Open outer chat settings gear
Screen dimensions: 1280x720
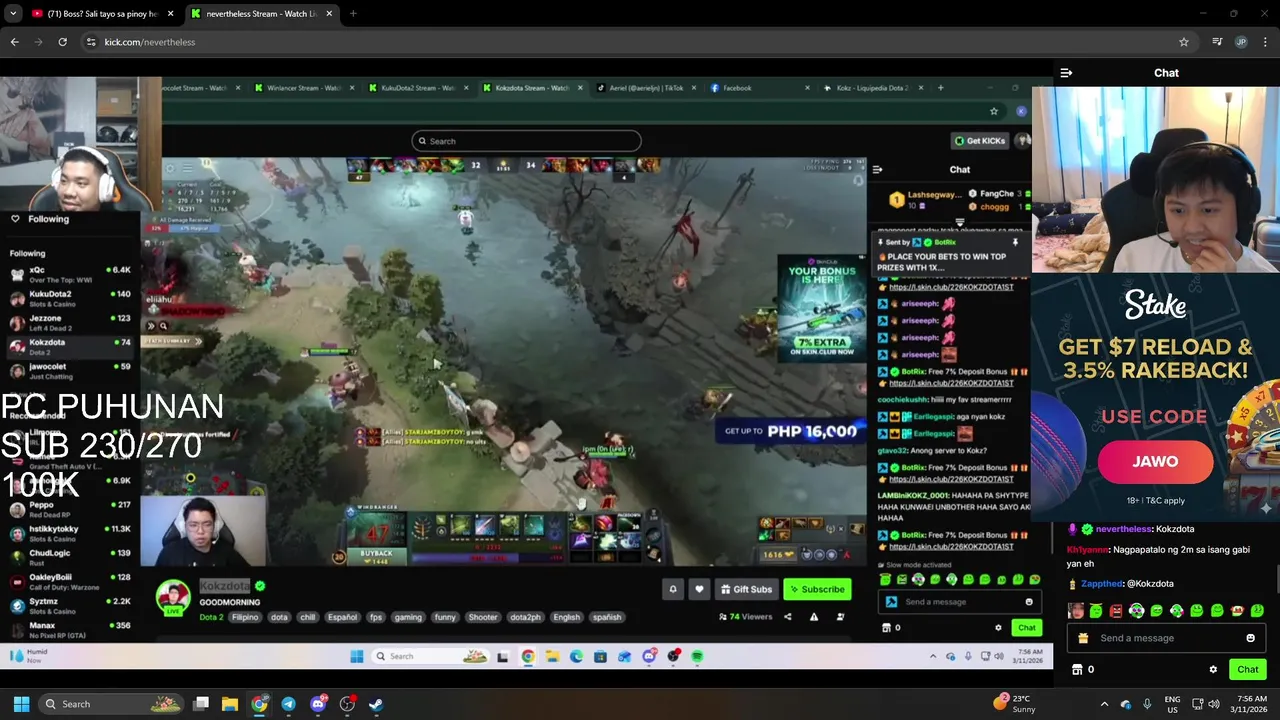point(1213,670)
